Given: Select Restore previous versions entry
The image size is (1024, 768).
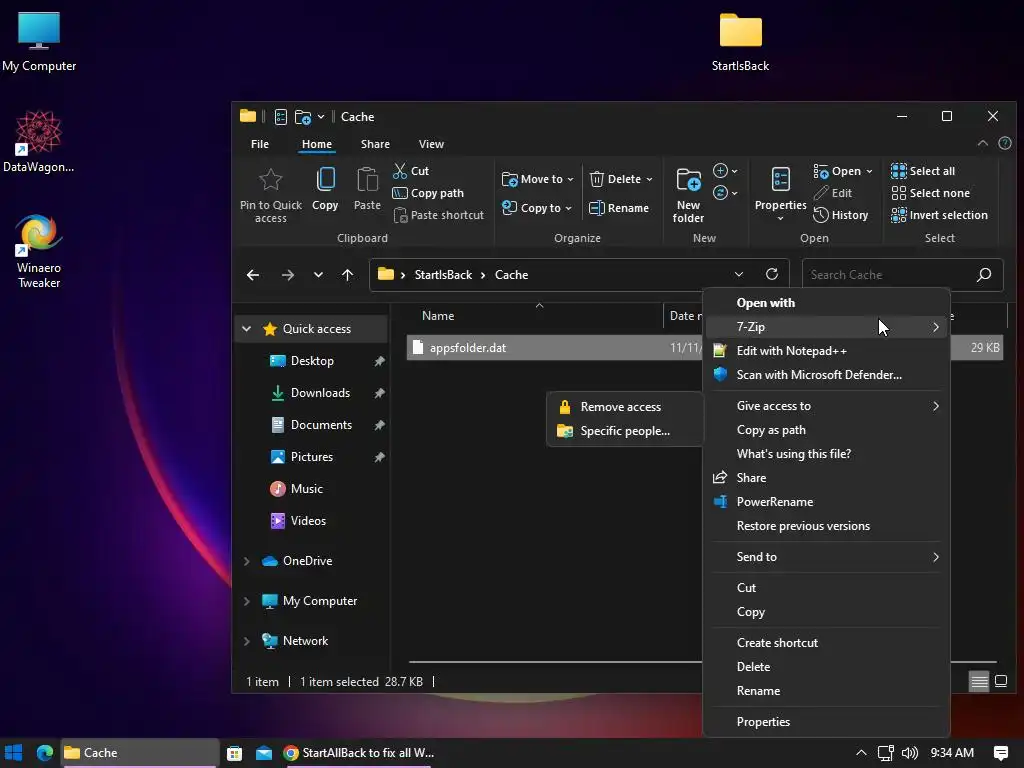Looking at the screenshot, I should pyautogui.click(x=826, y=526).
